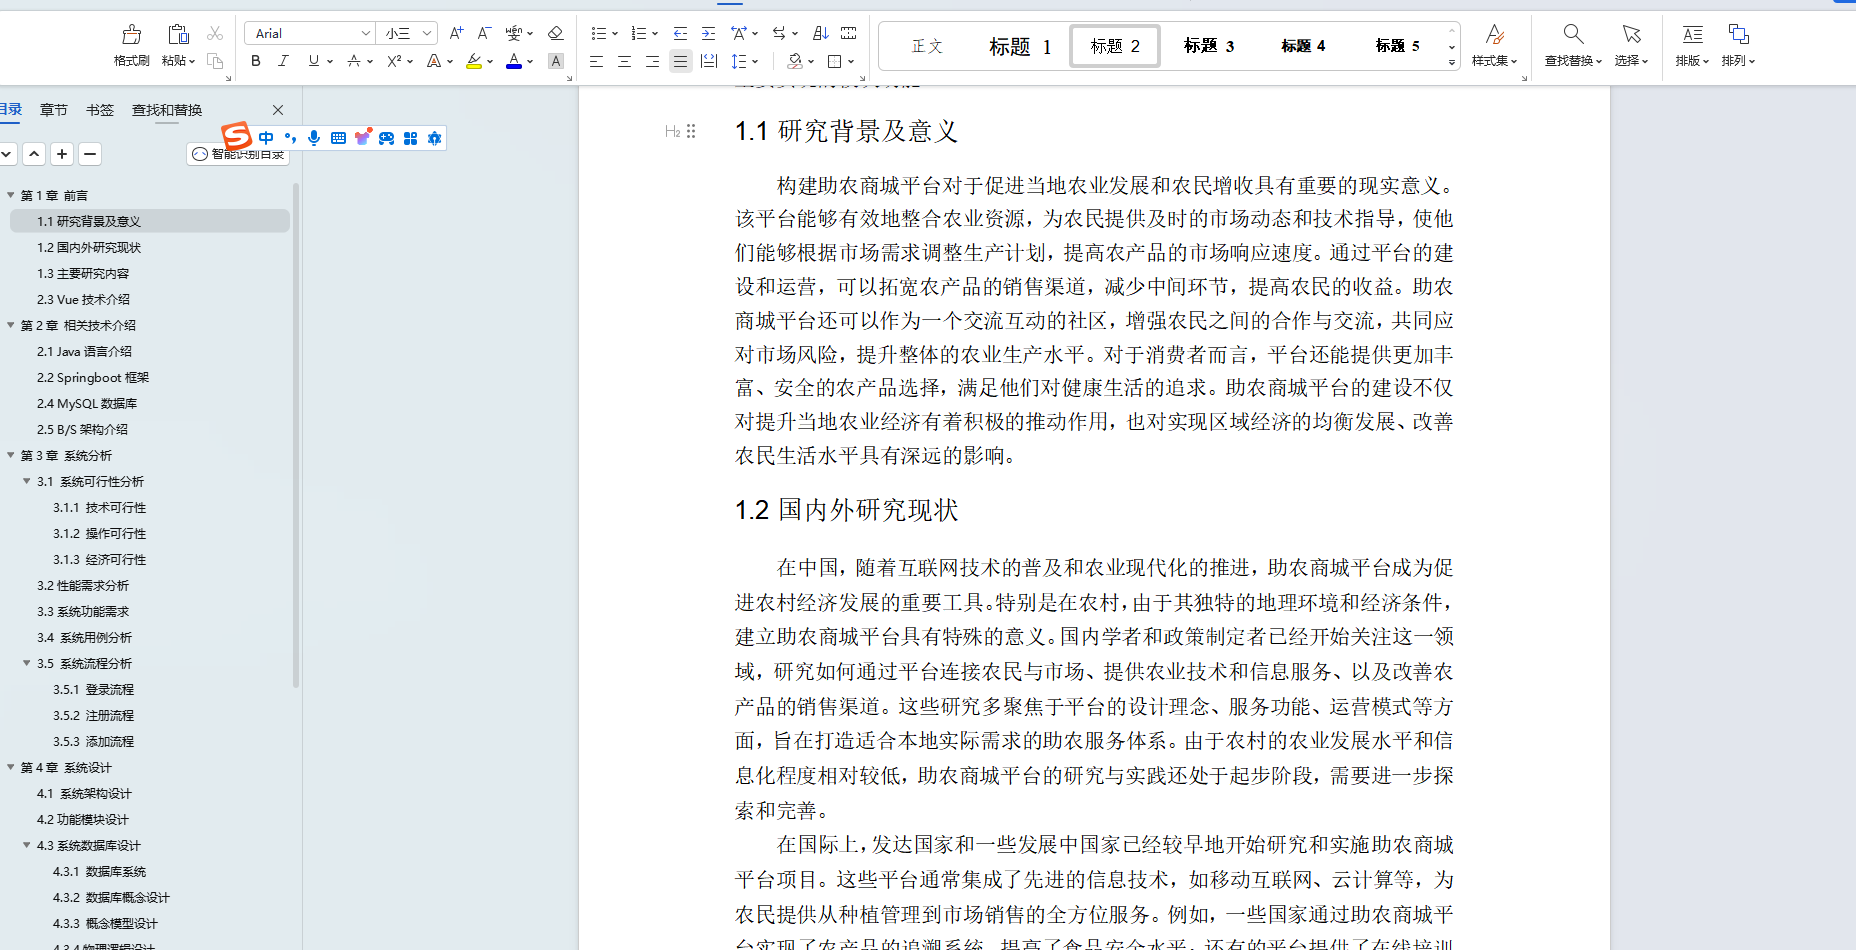
Task: Apply 正文 body text style
Action: (927, 46)
